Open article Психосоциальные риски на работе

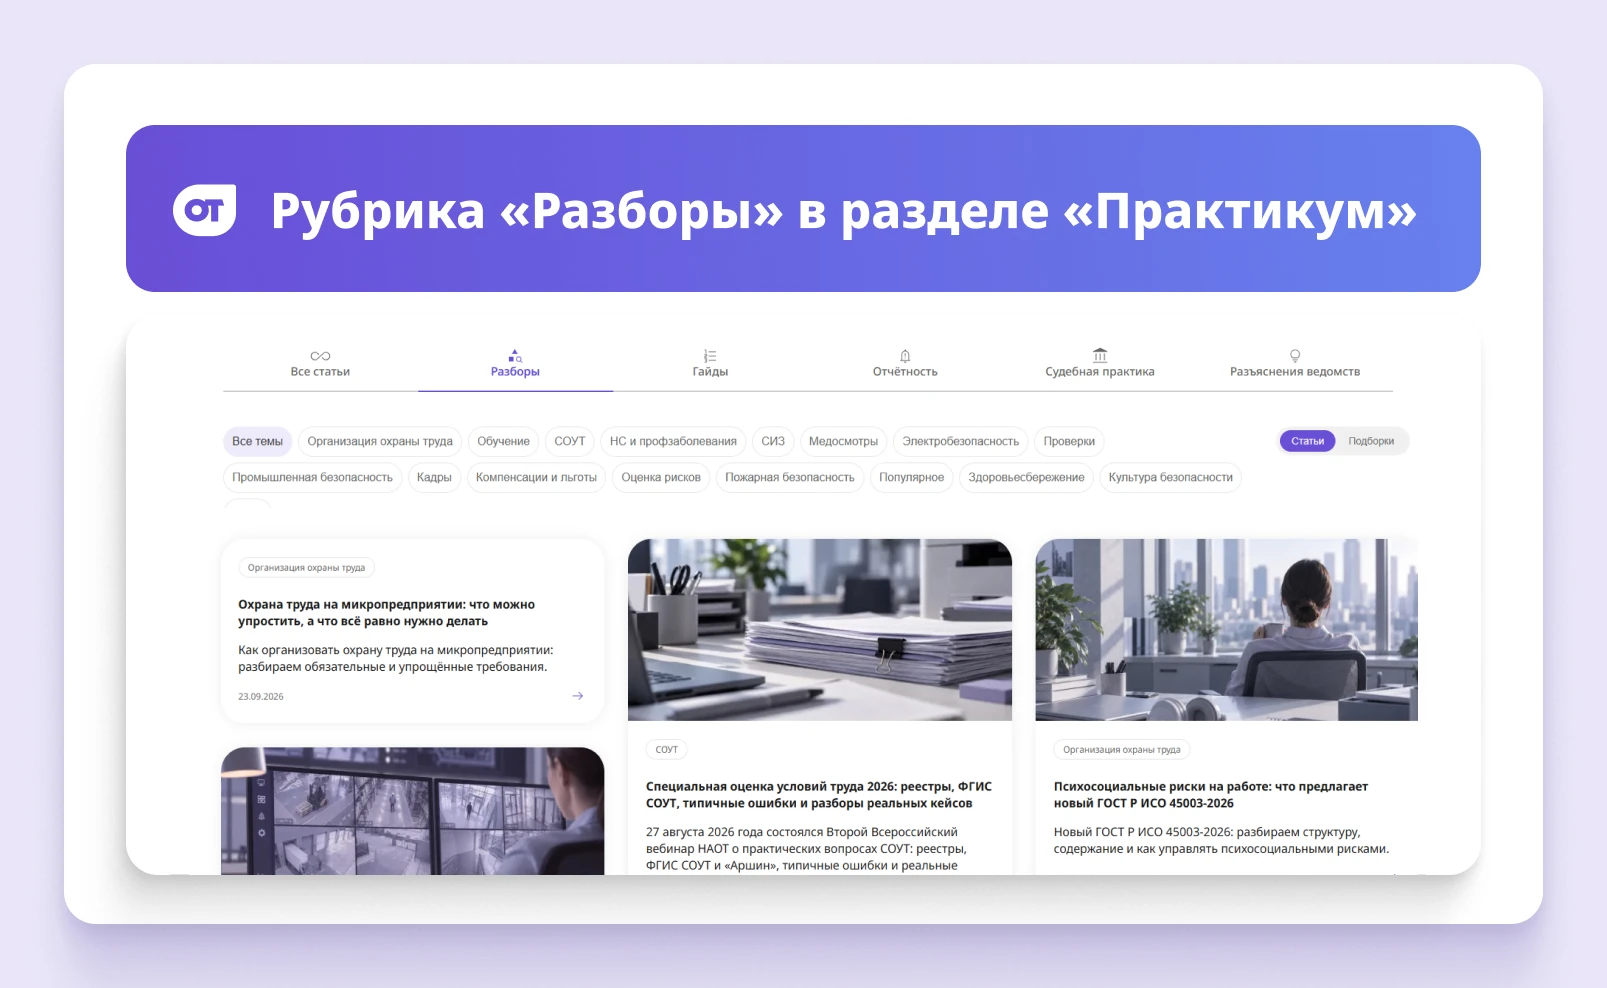pyautogui.click(x=1210, y=795)
